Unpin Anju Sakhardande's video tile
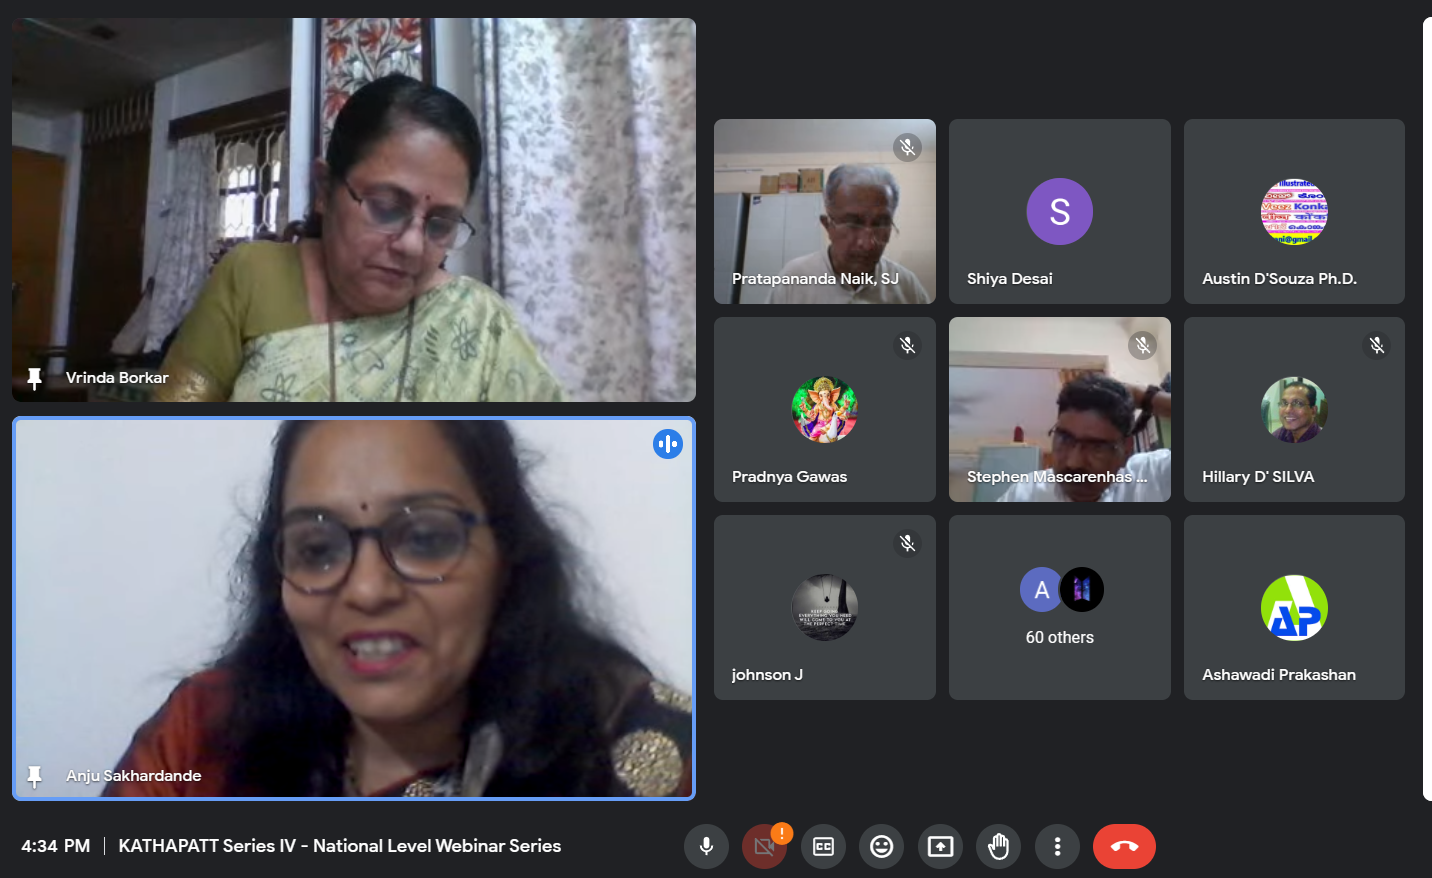Image resolution: width=1432 pixels, height=878 pixels. point(35,776)
